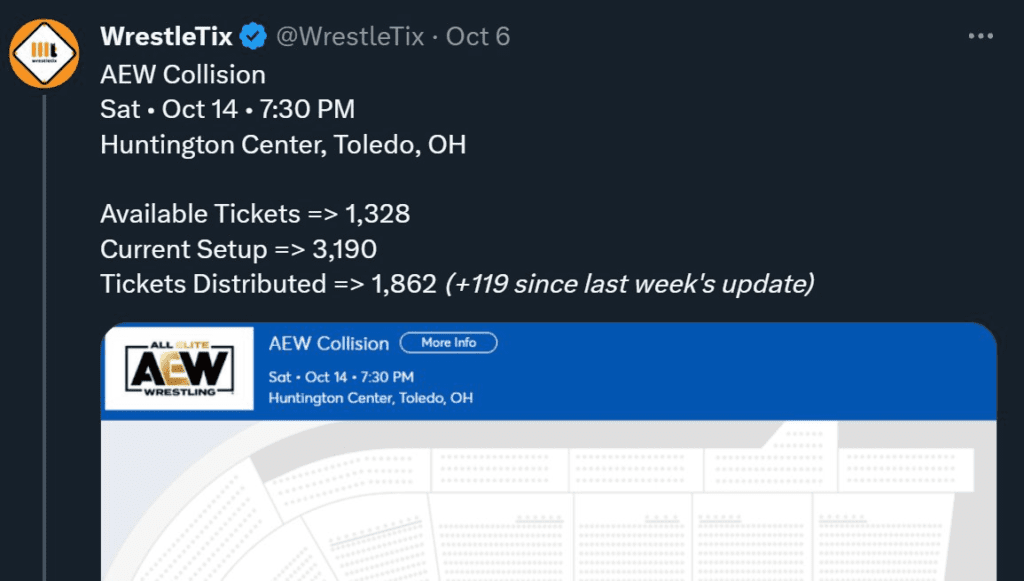Image resolution: width=1024 pixels, height=581 pixels.
Task: Click the blue verified badge
Action: tap(254, 37)
